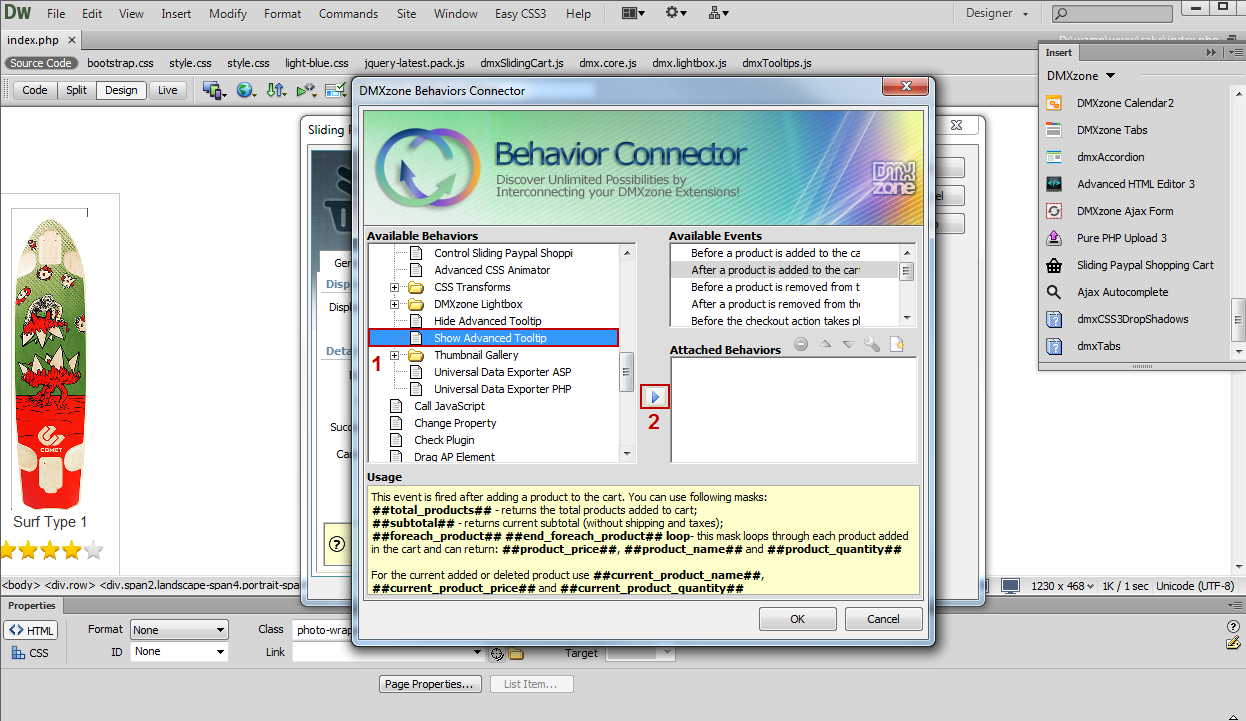Click the Check browser compatibility icon
This screenshot has width=1246, height=721.
pos(335,90)
